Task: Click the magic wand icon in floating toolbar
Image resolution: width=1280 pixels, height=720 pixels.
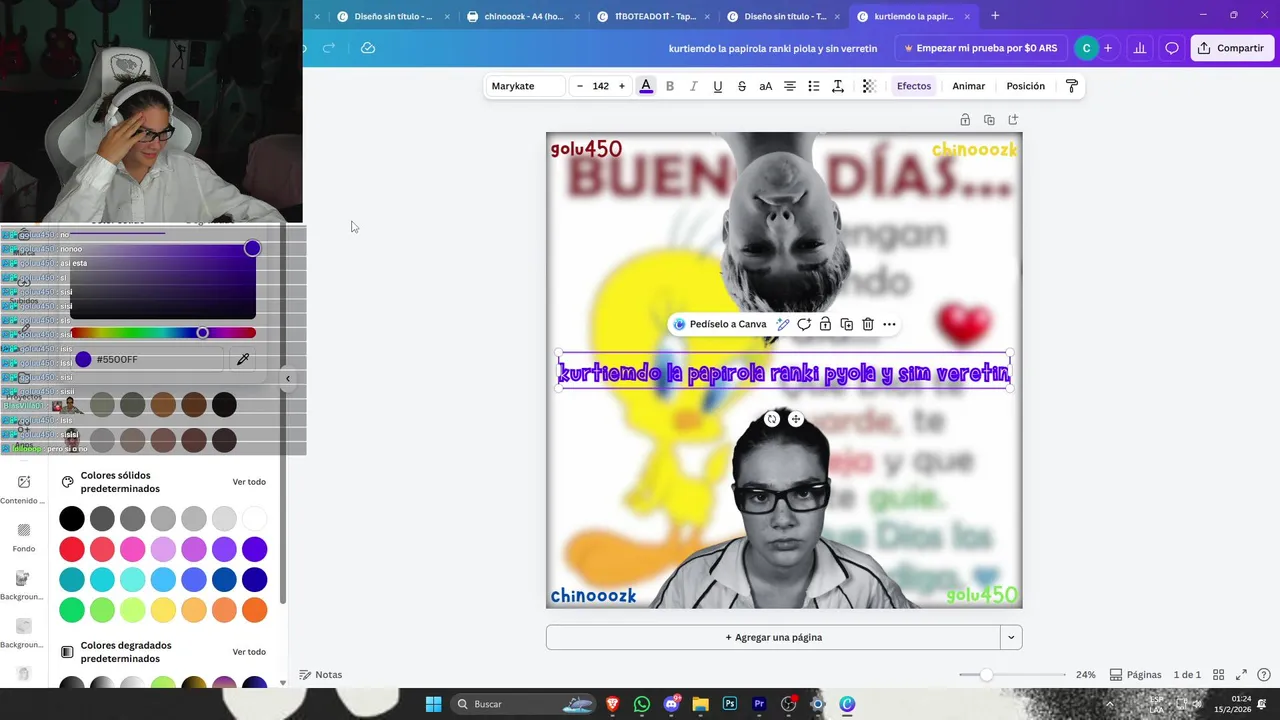Action: click(783, 324)
